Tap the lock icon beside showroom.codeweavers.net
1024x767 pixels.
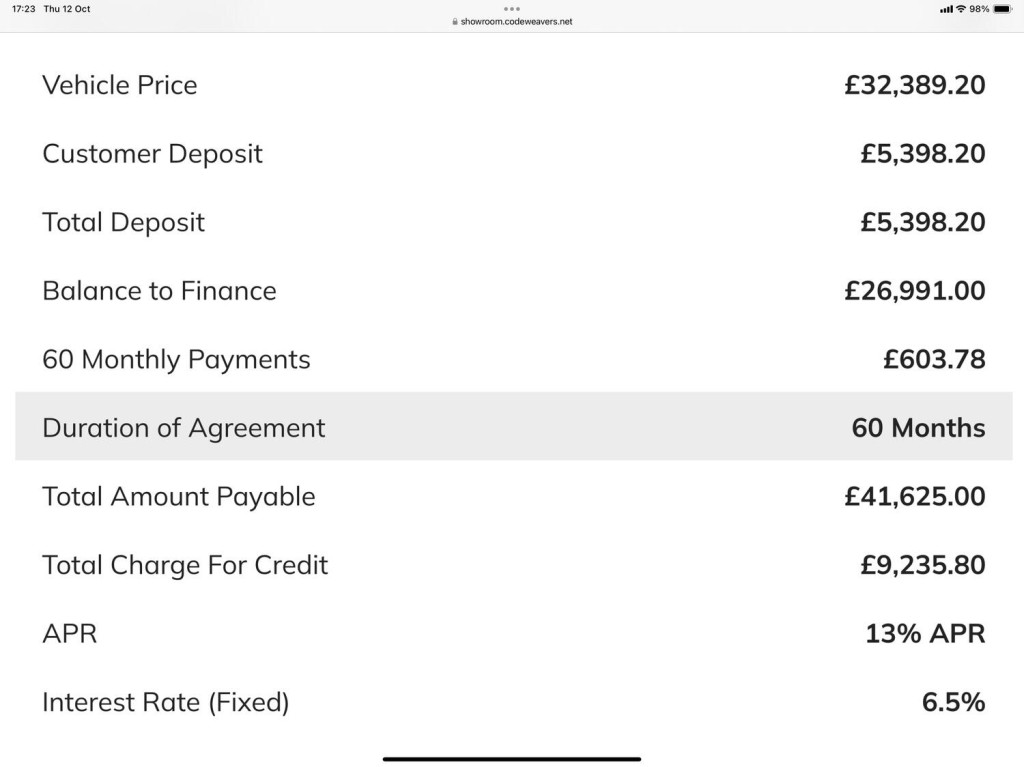coord(455,22)
